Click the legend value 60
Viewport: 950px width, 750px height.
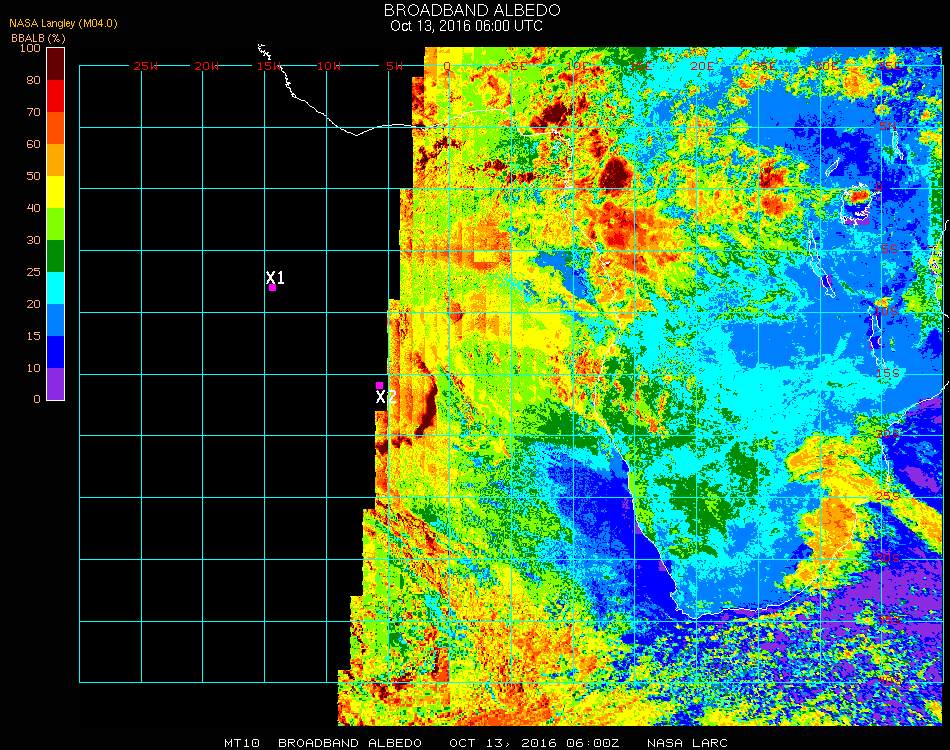pos(33,144)
